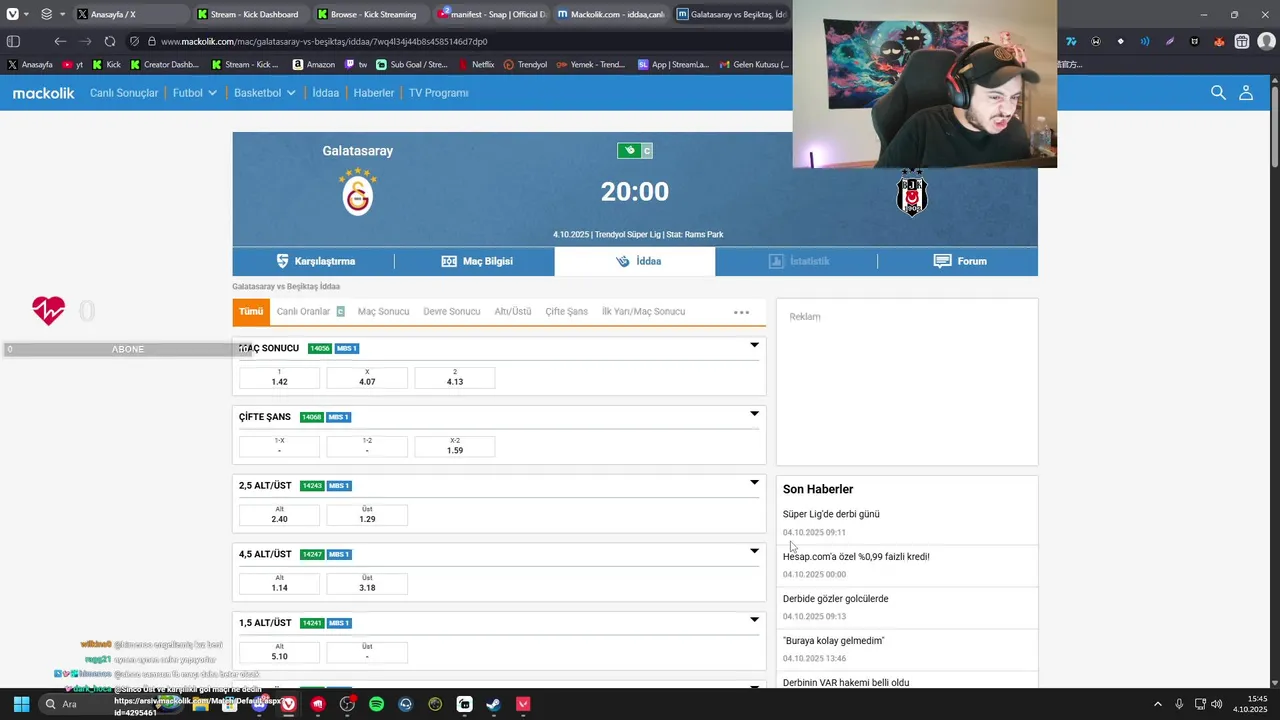The width and height of the screenshot is (1280, 720).
Task: Open the Amazon bookmark
Action: point(313,64)
